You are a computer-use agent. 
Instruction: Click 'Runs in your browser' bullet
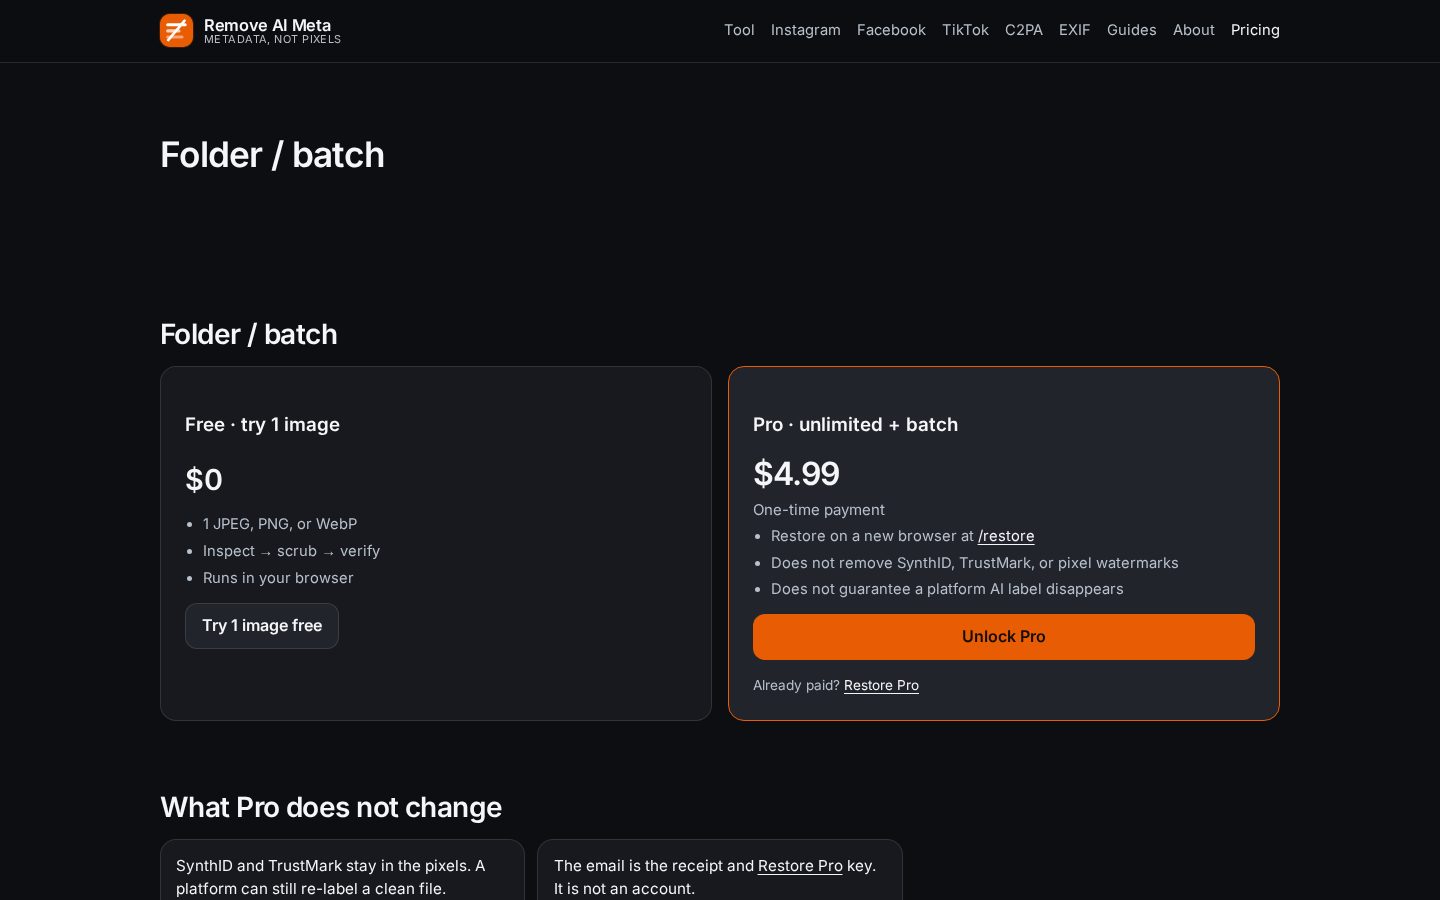(278, 578)
